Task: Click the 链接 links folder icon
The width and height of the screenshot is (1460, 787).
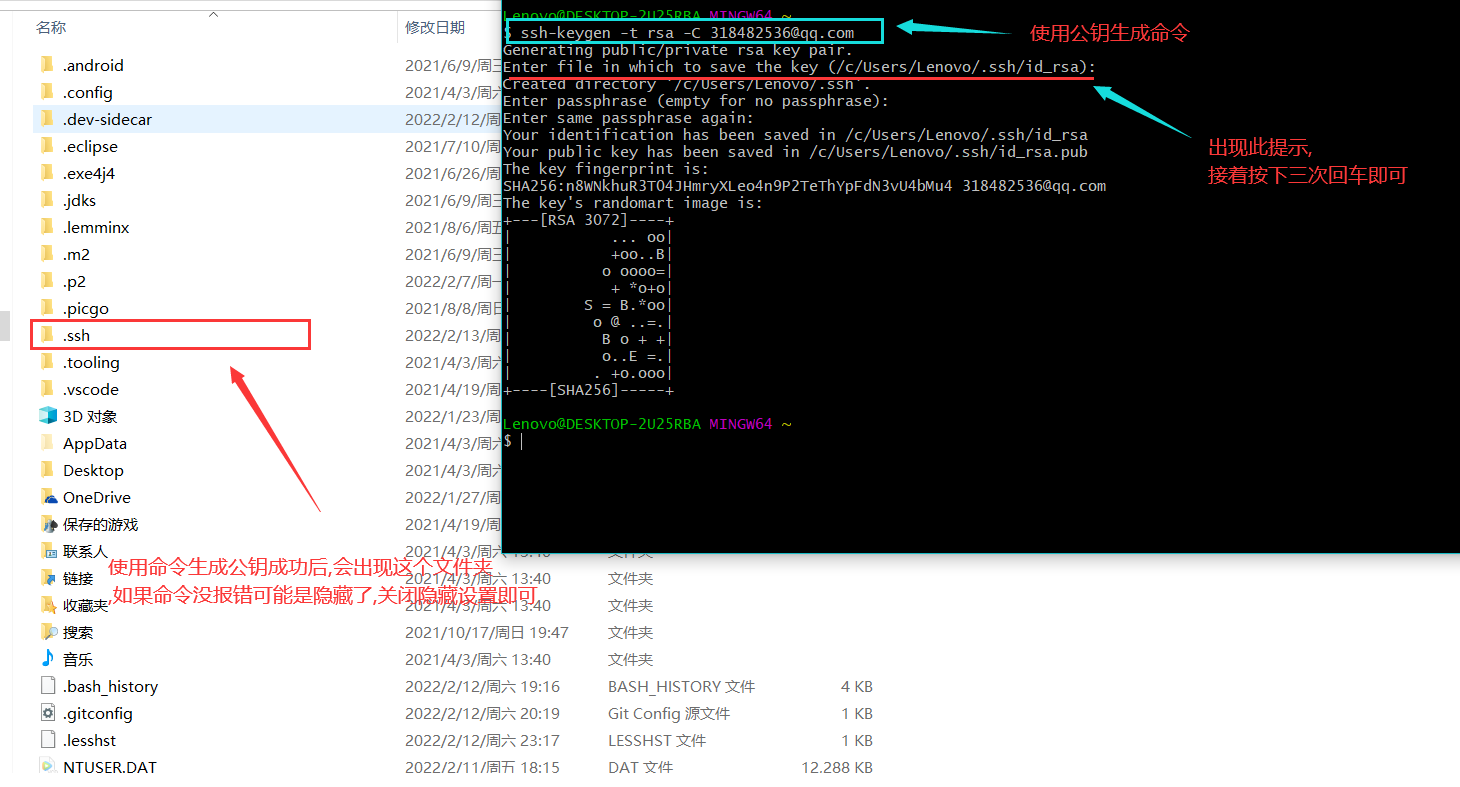Action: tap(47, 578)
